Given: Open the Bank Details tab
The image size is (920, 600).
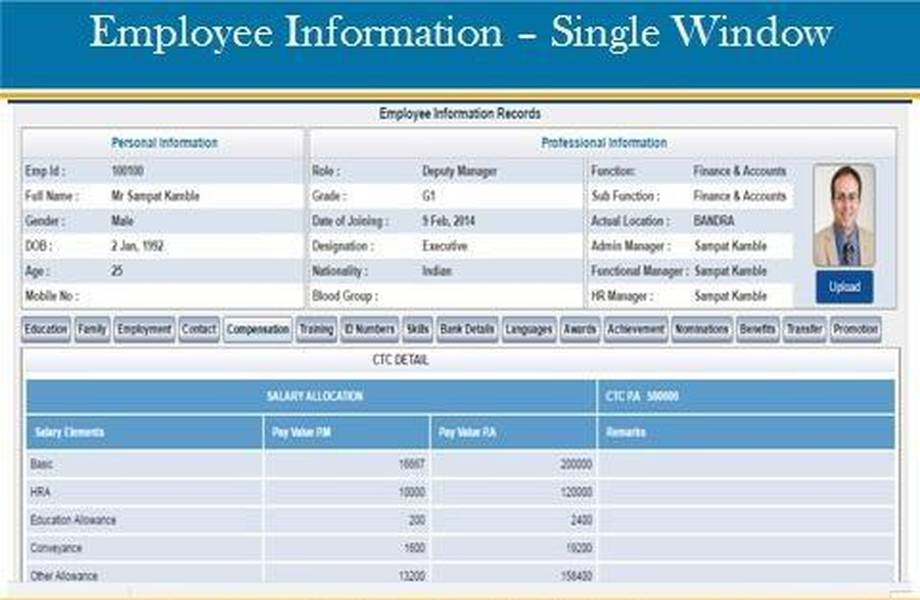Looking at the screenshot, I should coord(467,329).
